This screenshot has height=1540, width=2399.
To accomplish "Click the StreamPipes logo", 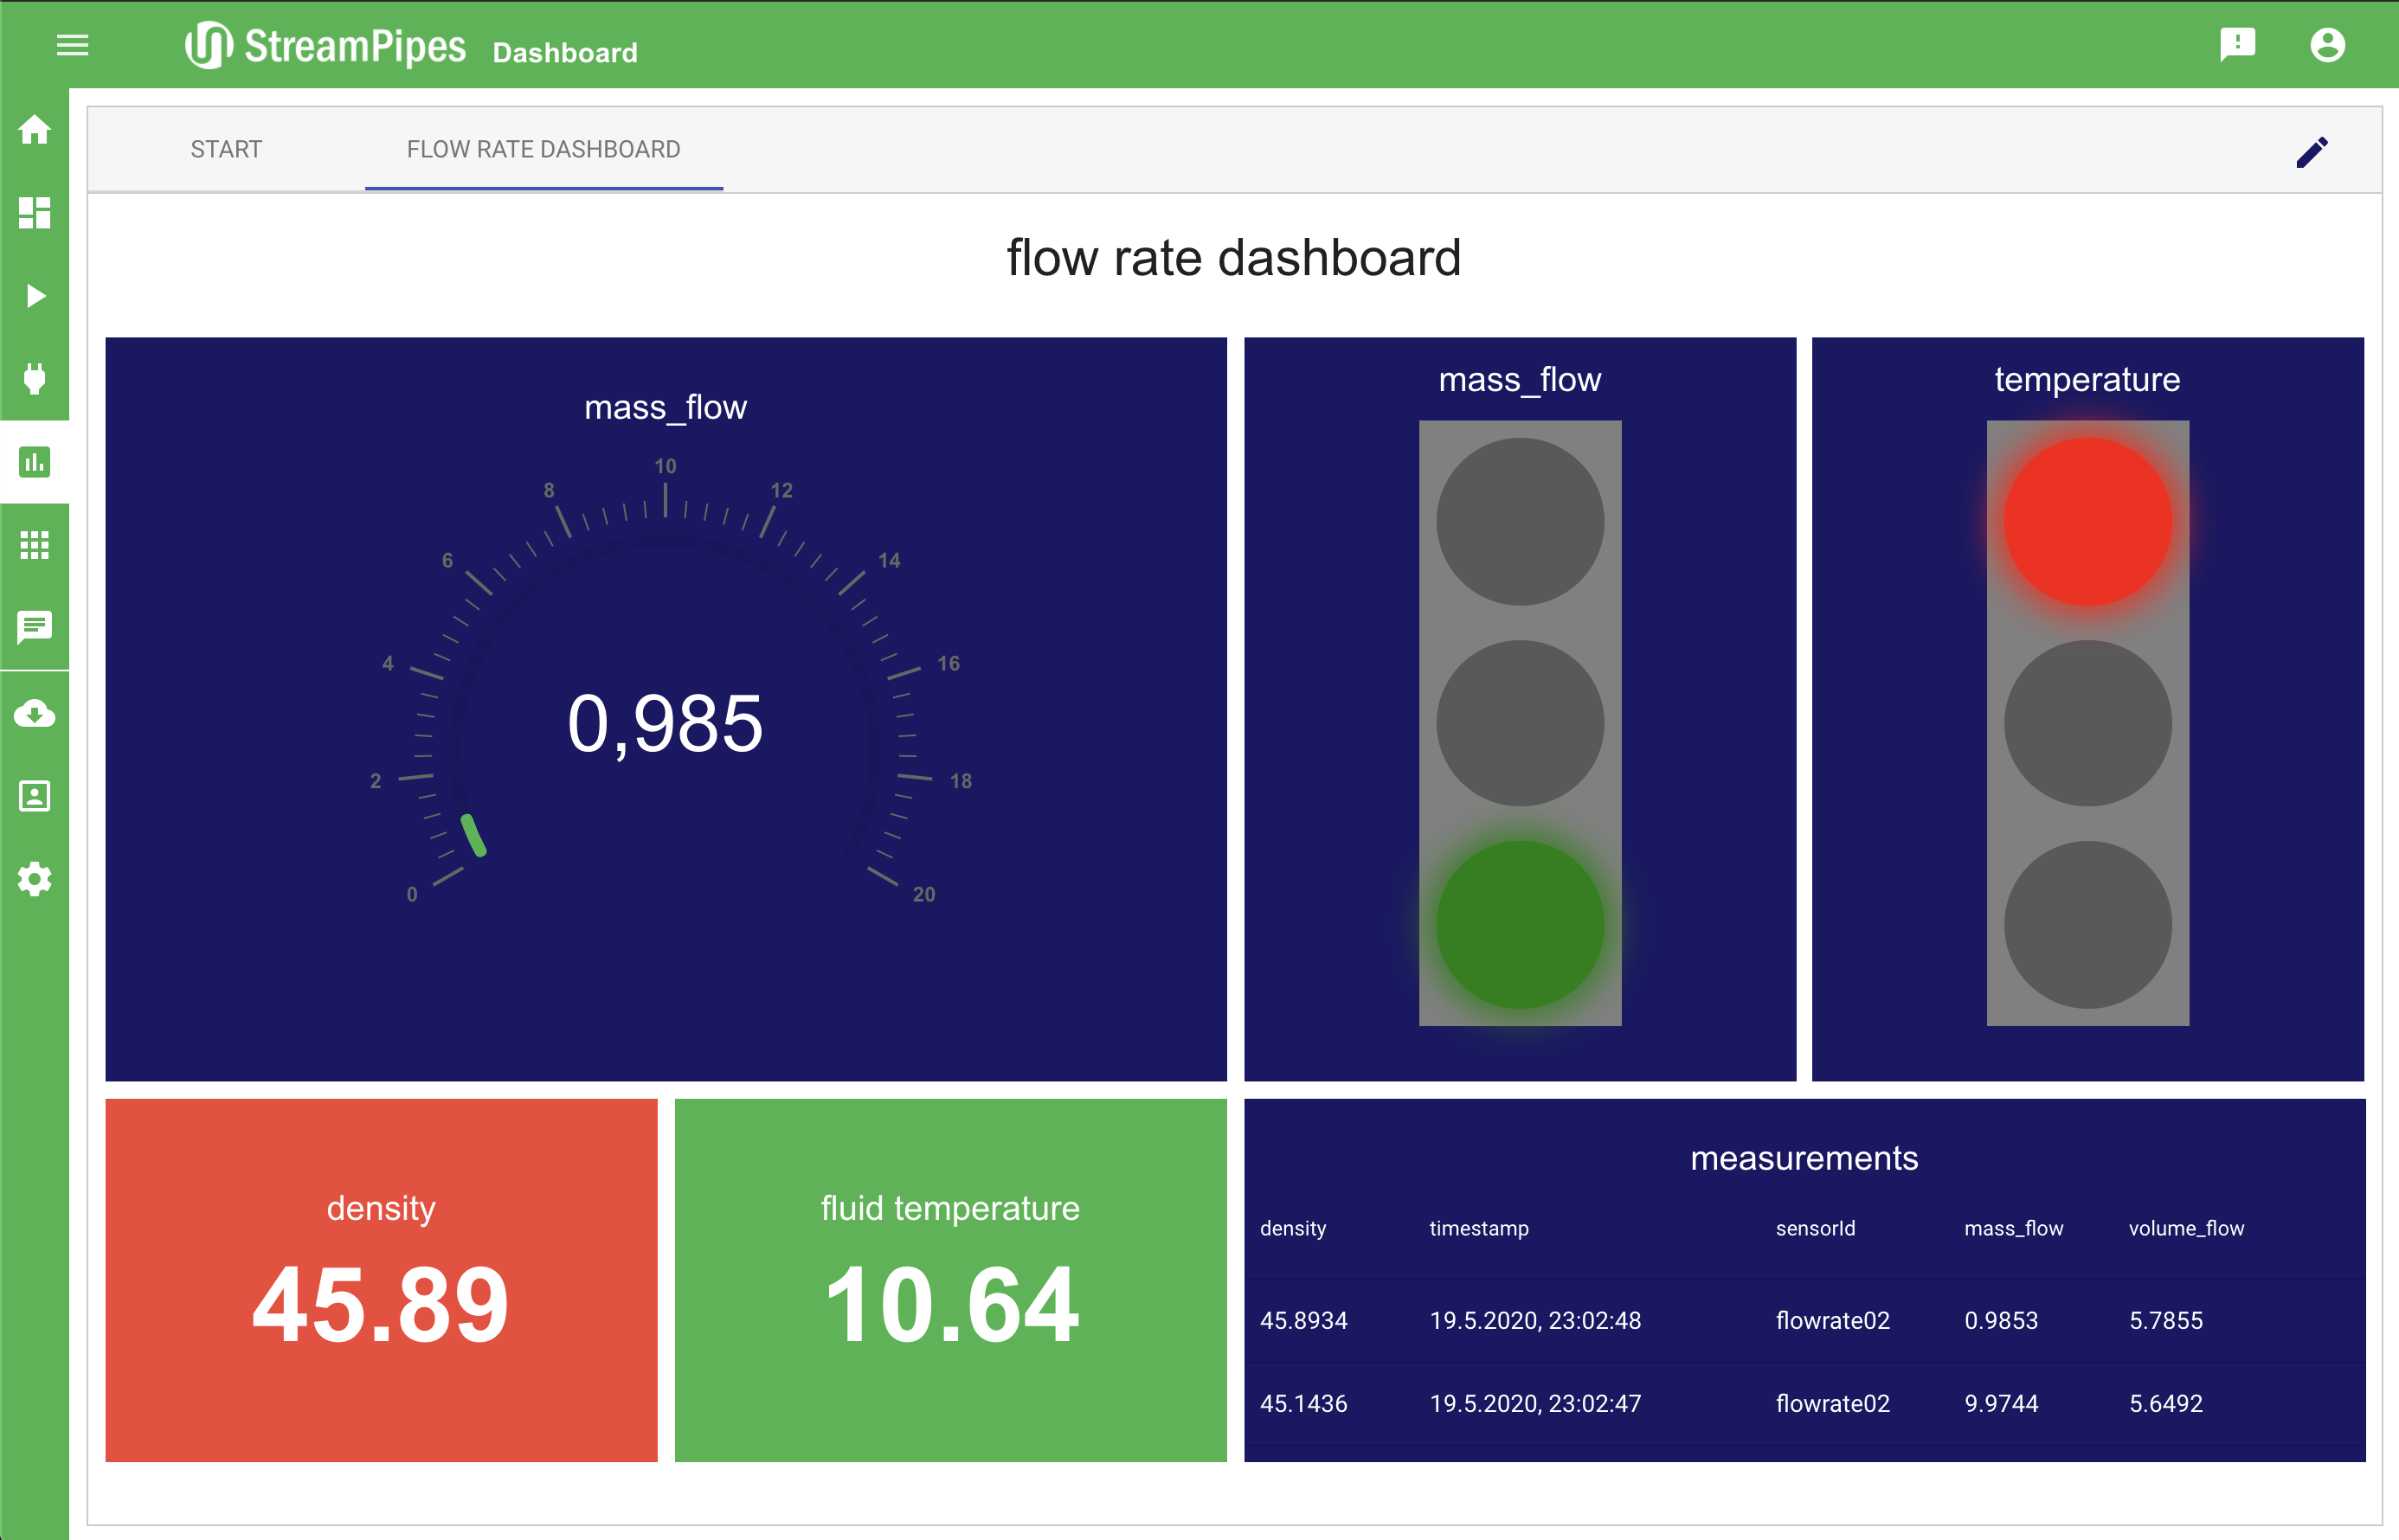I will pyautogui.click(x=326, y=46).
